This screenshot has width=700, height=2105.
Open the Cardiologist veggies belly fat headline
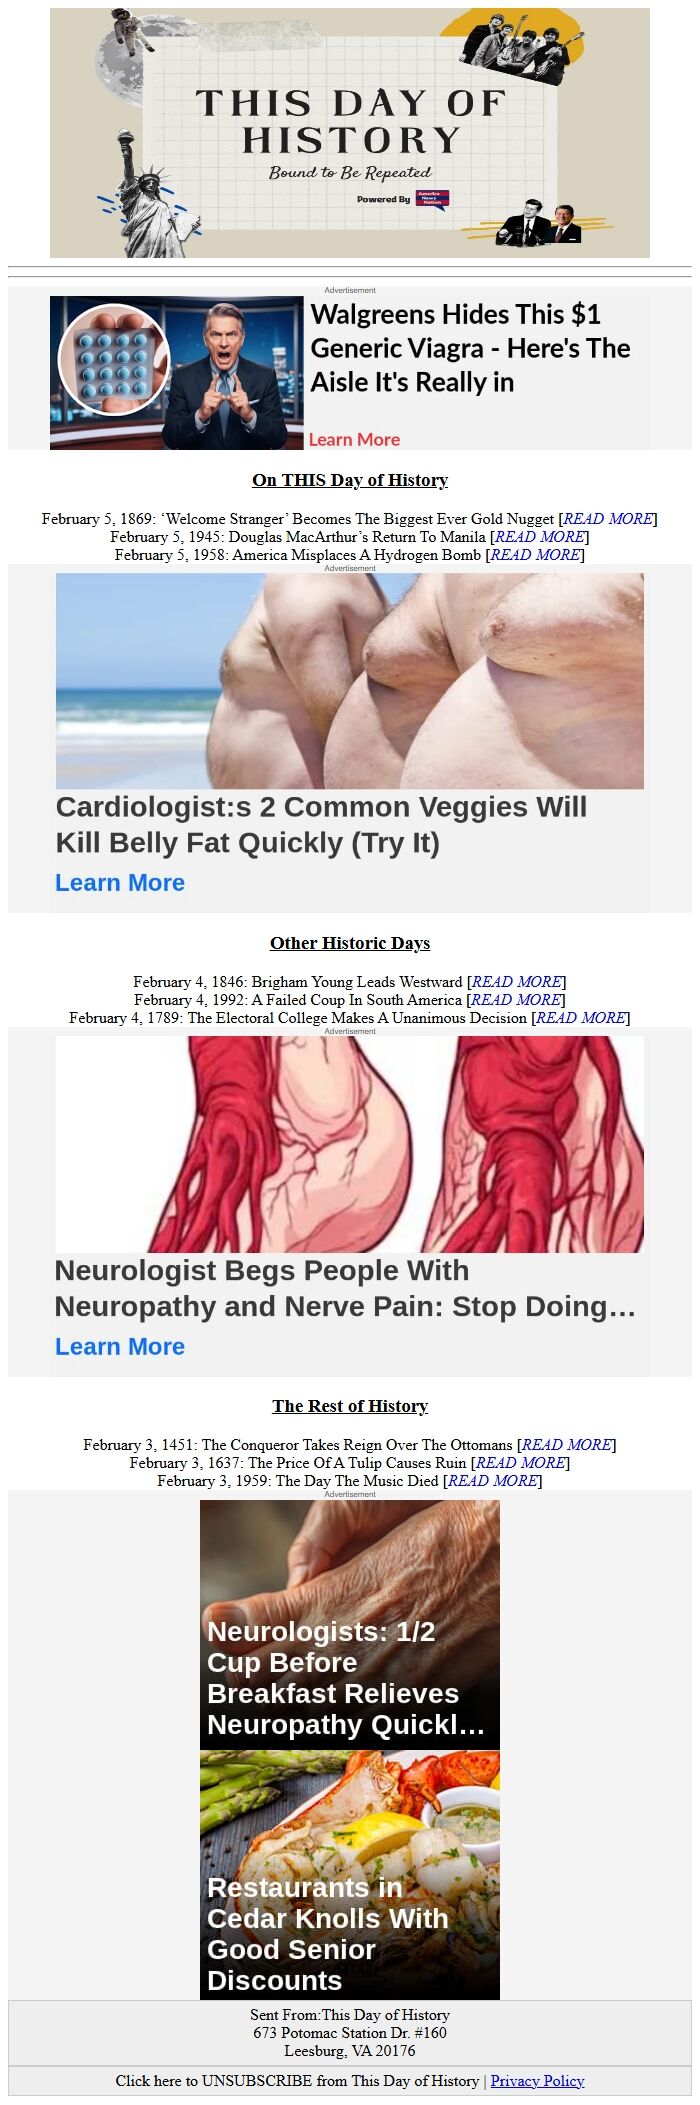321,825
